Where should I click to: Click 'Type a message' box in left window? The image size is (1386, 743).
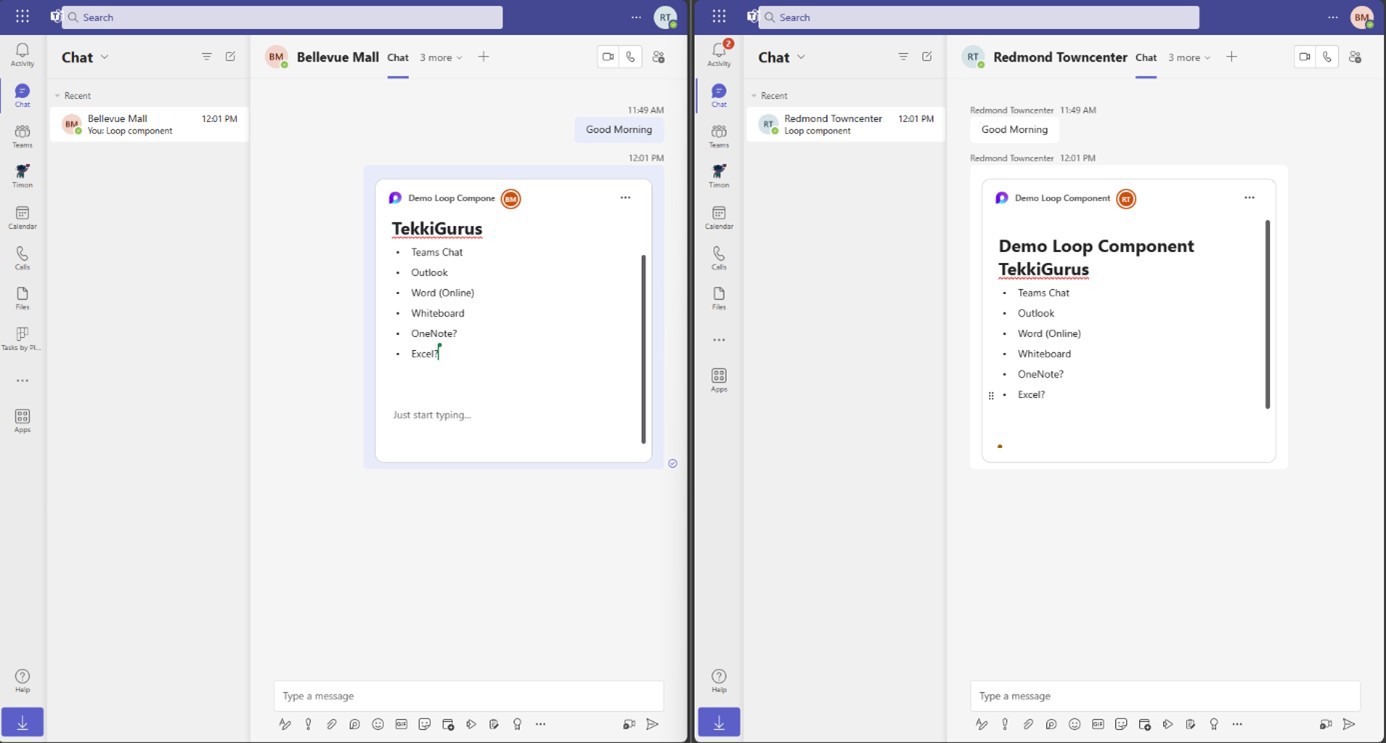(x=469, y=696)
